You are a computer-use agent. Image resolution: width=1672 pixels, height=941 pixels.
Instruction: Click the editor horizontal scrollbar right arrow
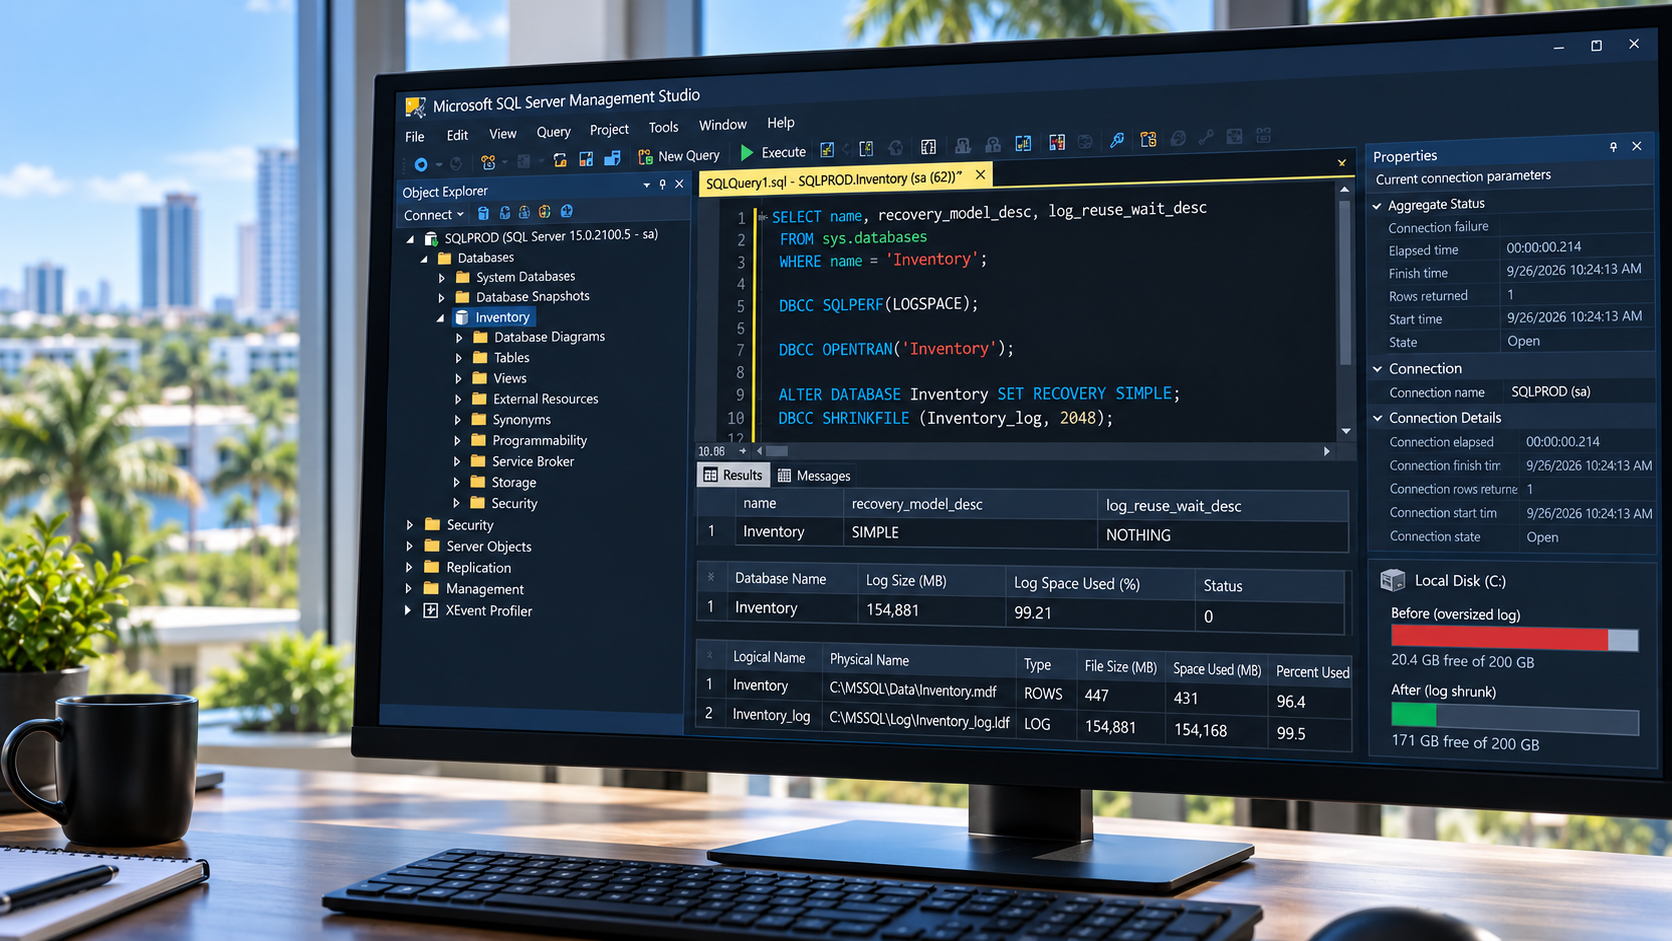click(x=1326, y=451)
